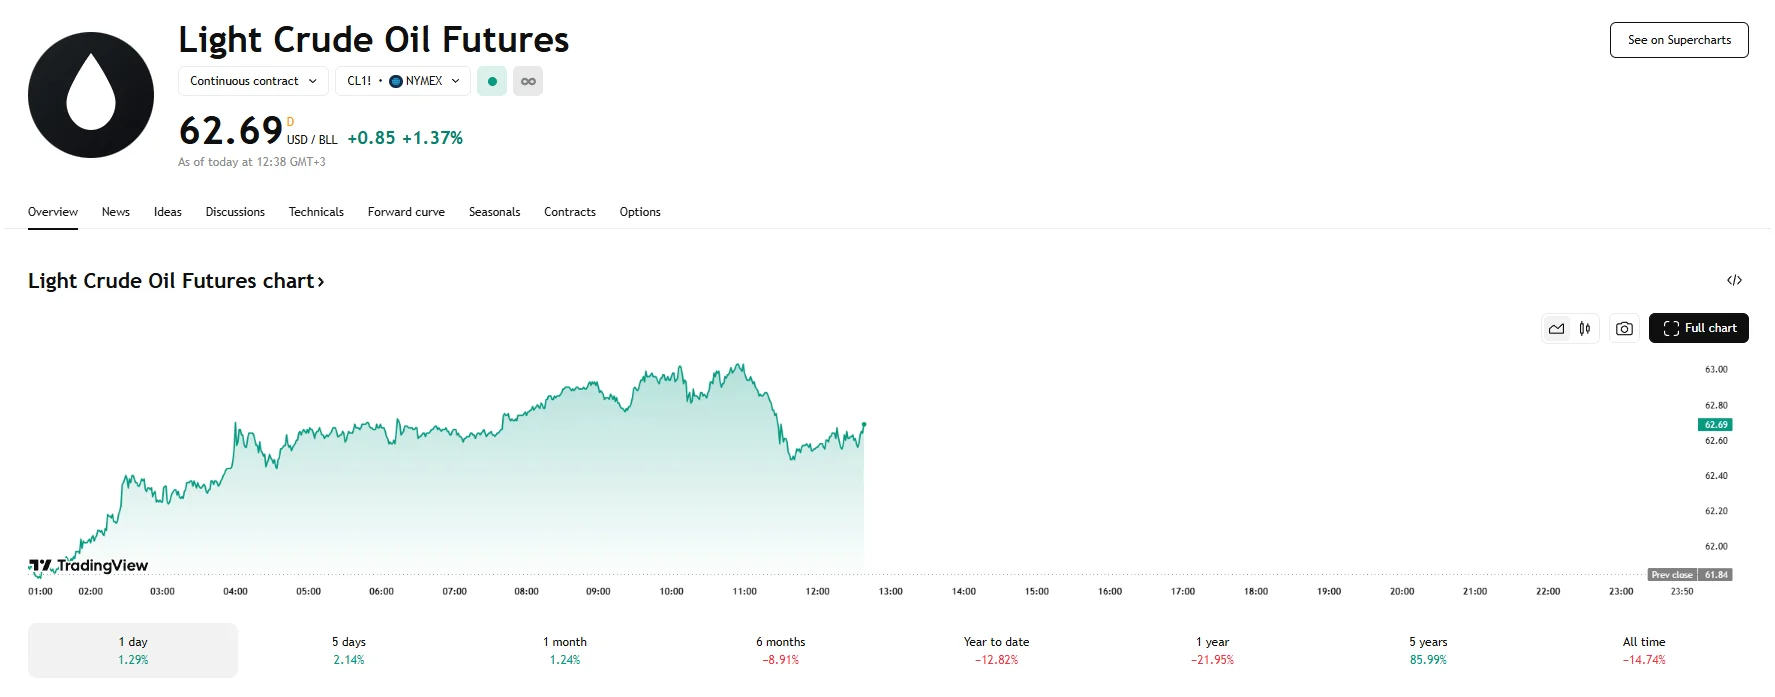Choose the 5 years range
The image size is (1775, 697).
pos(1429,650)
